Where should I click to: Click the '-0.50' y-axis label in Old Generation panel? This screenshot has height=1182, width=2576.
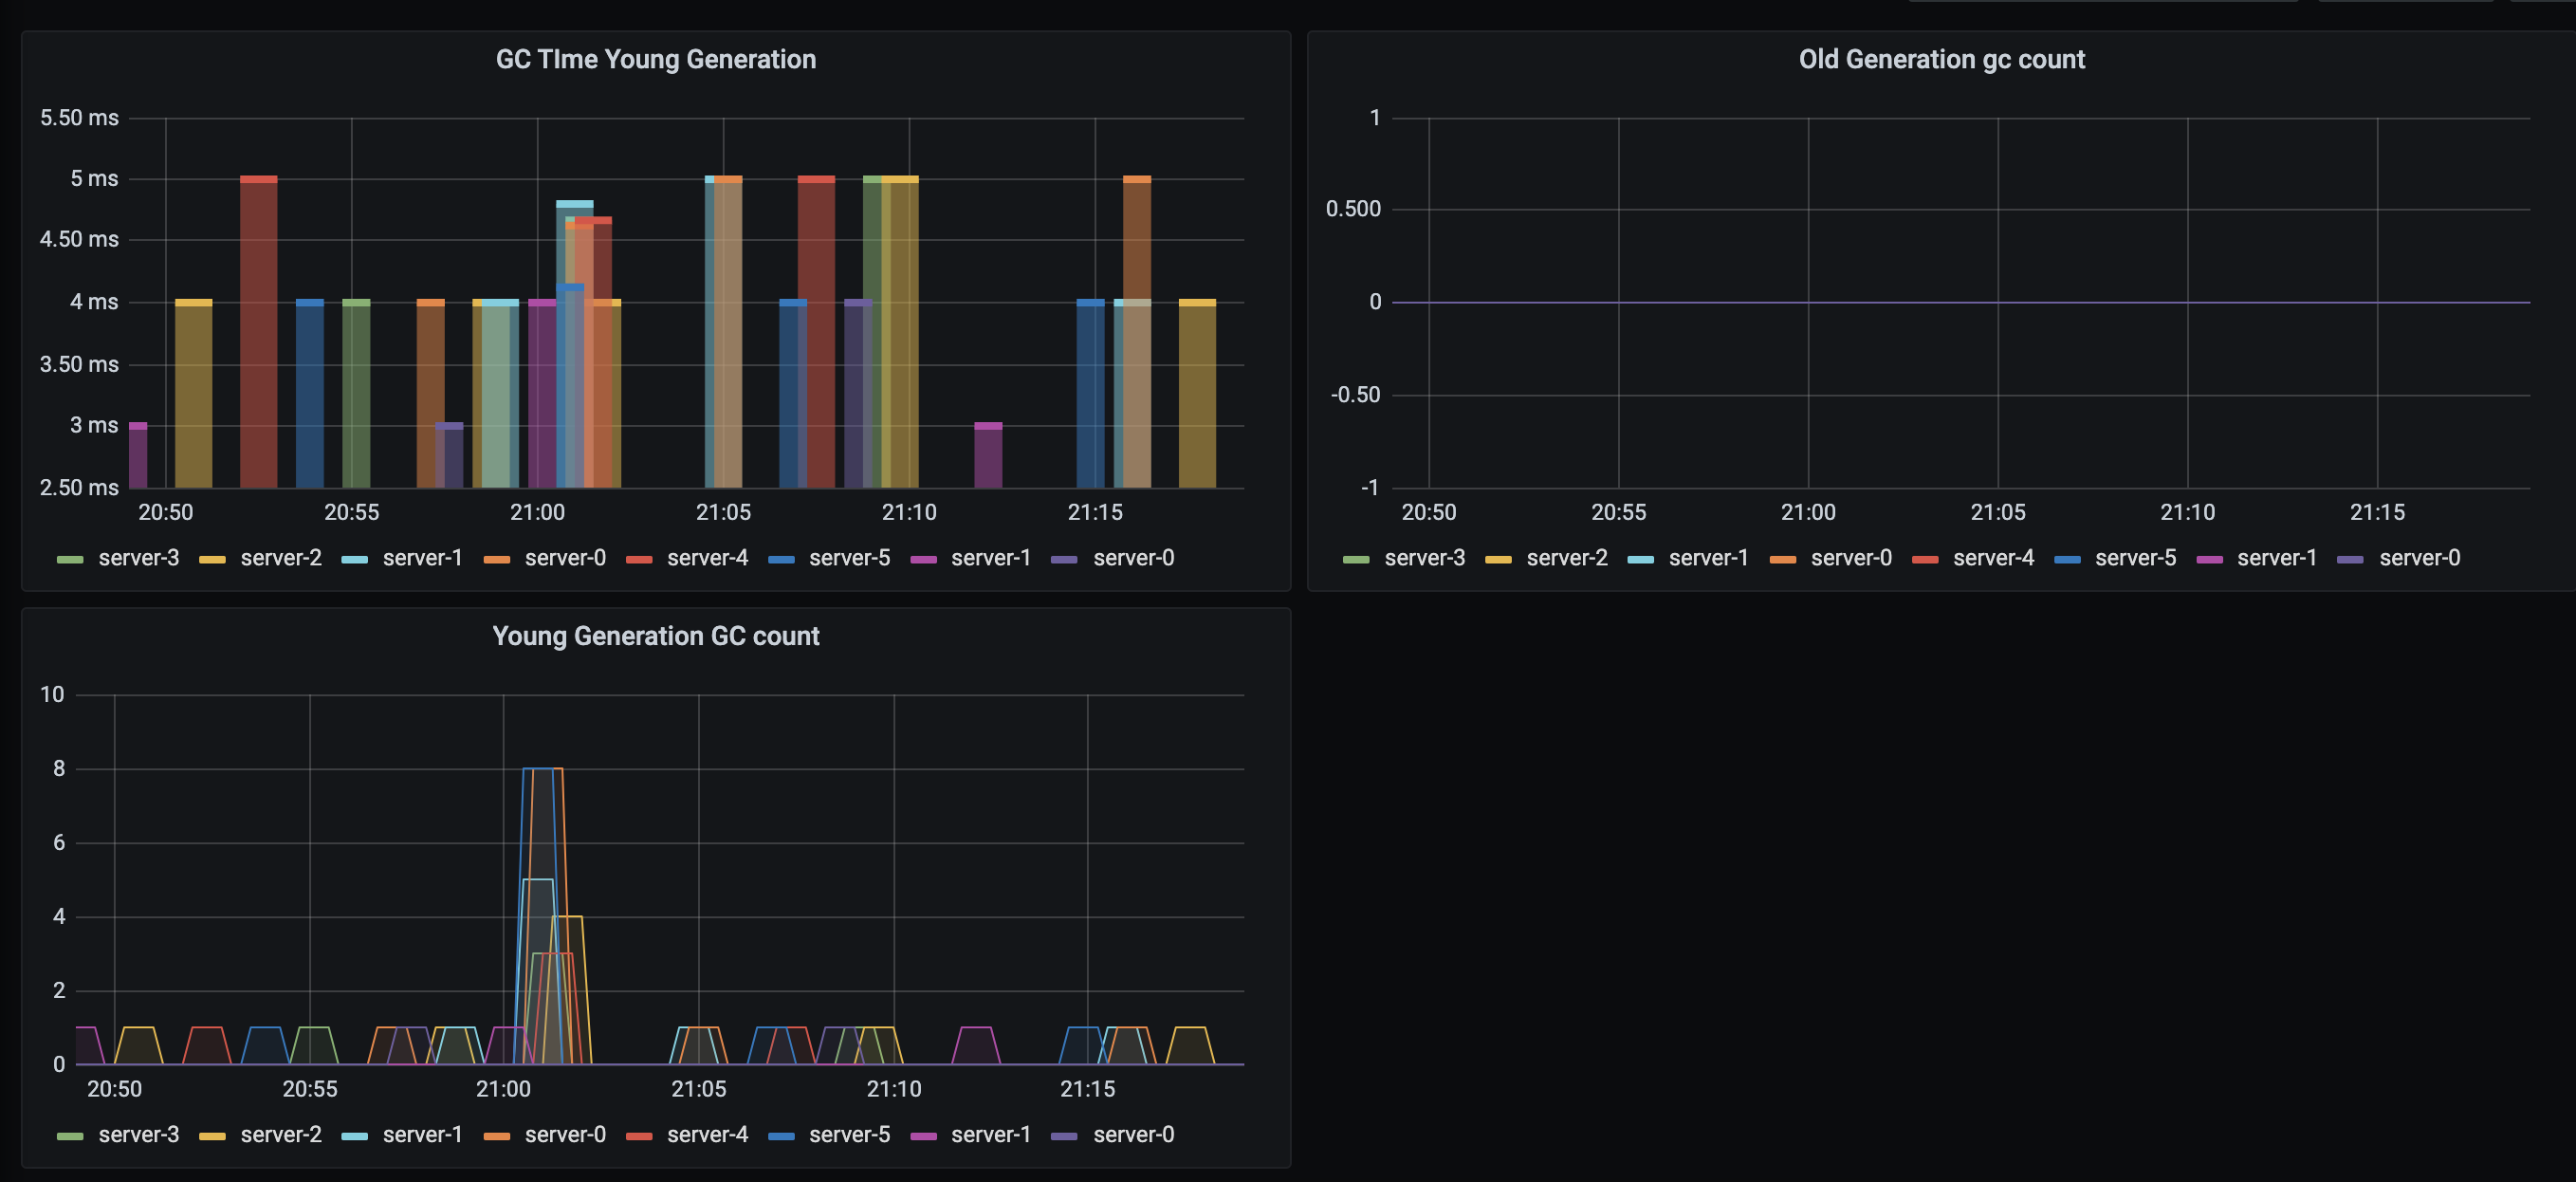(1355, 395)
